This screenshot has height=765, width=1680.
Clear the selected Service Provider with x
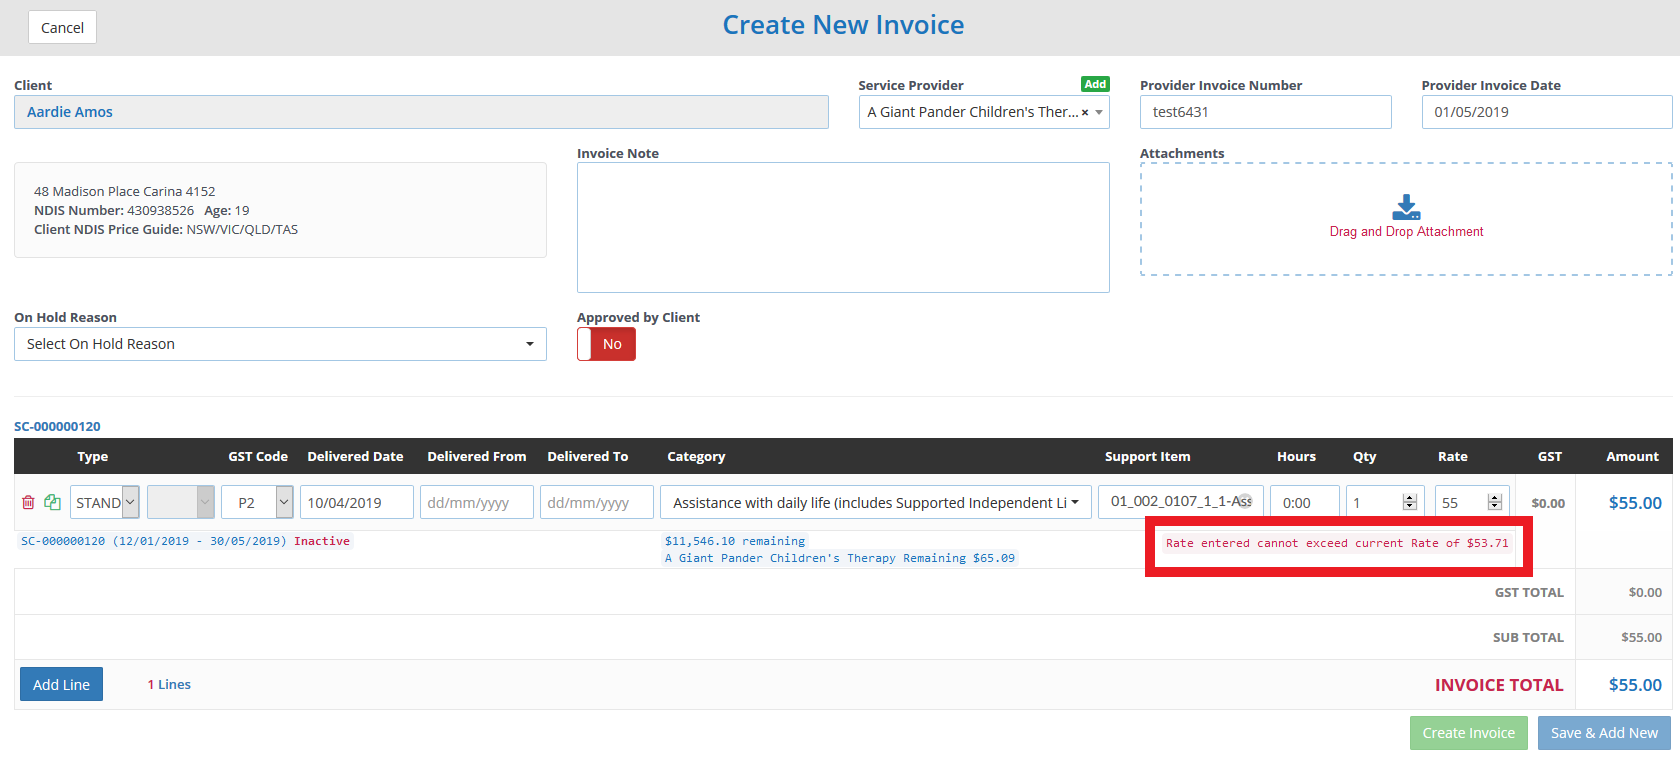click(1085, 113)
